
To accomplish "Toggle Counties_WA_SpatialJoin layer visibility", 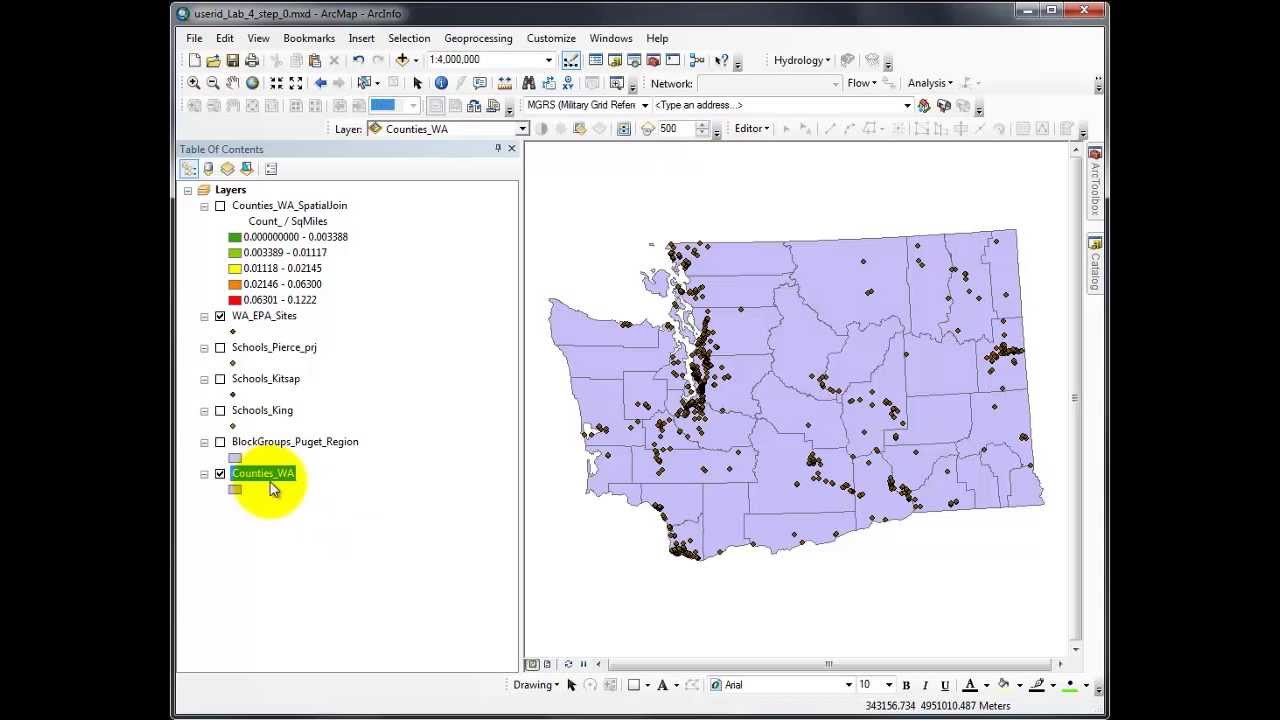I will point(220,206).
